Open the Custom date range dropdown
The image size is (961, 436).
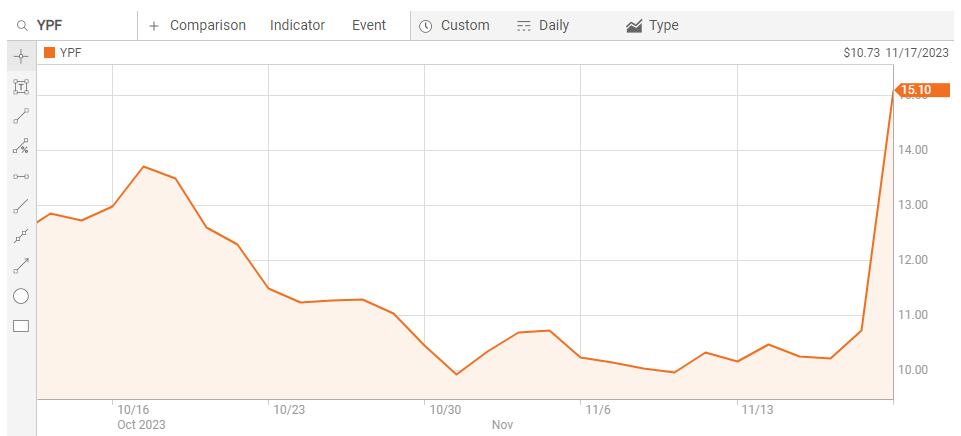pos(454,26)
